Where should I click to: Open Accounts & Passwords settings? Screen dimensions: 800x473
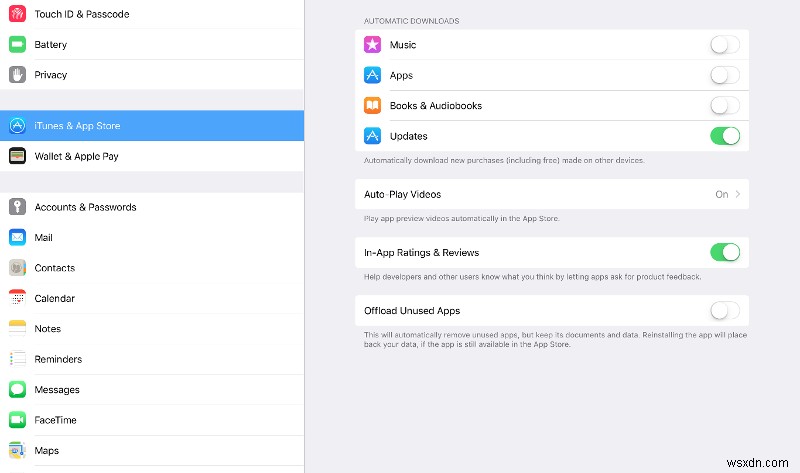(152, 207)
